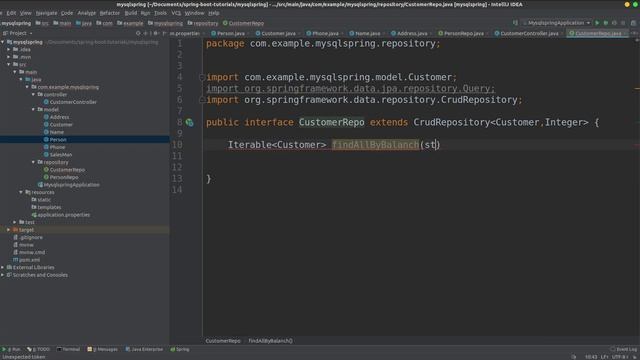Screen dimensions: 640x360
Task: Open the Spring tool window
Action: [x=180, y=349]
